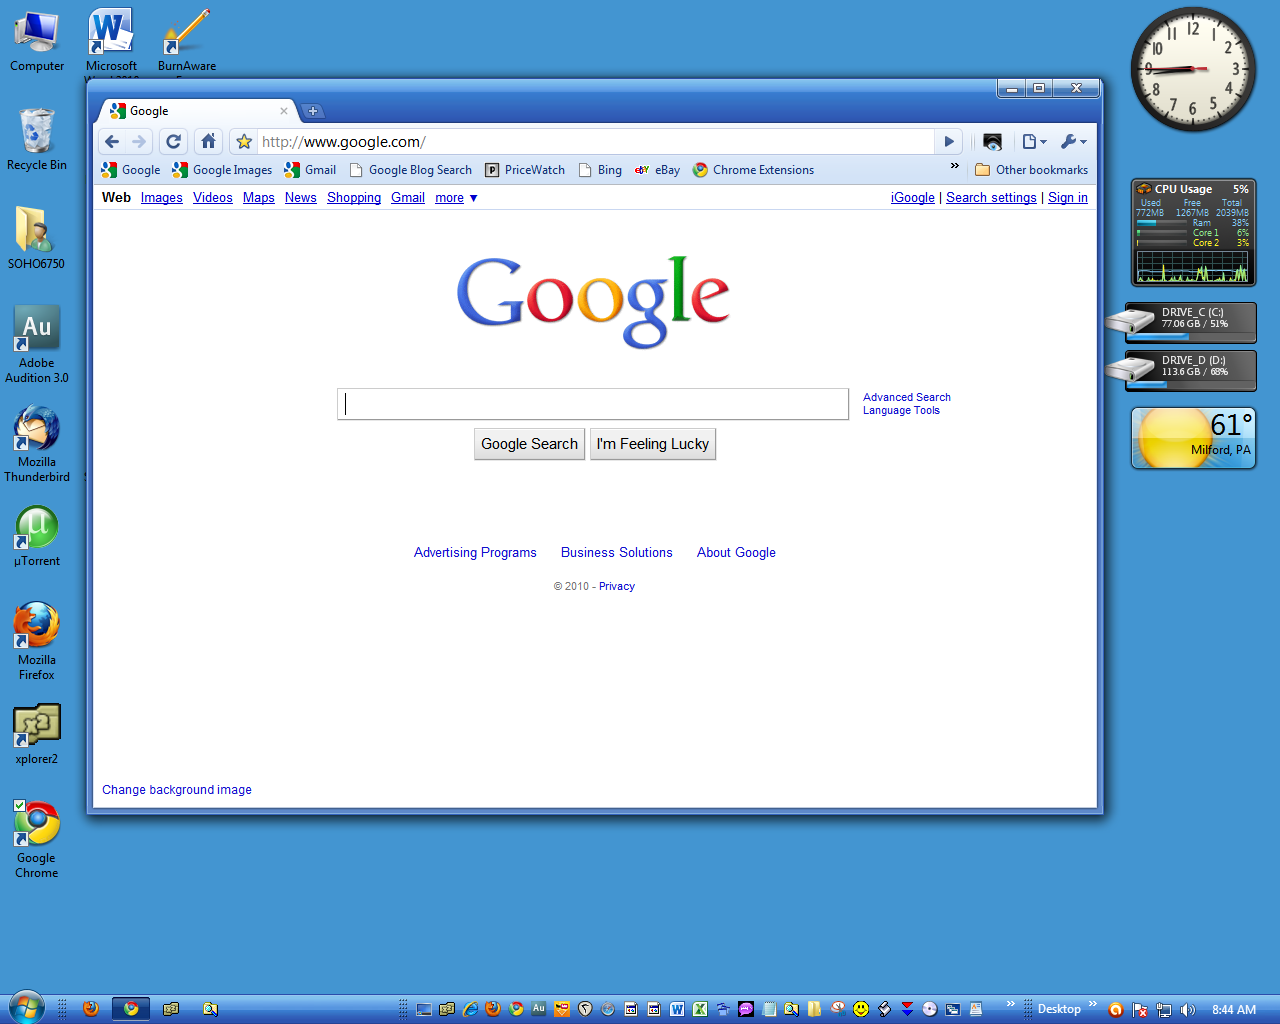Select the Images link in Google navigation
The height and width of the screenshot is (1024, 1280).
[x=161, y=198]
